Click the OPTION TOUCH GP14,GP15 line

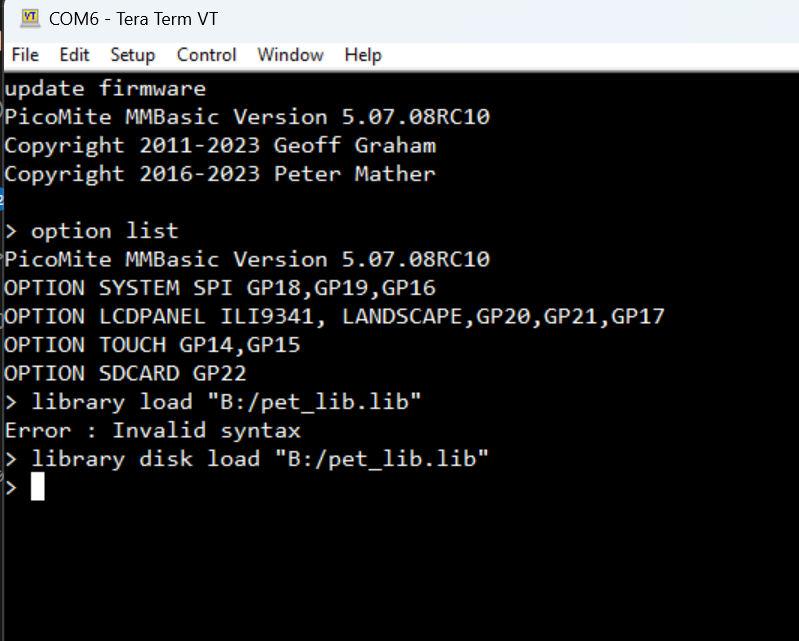(x=152, y=345)
